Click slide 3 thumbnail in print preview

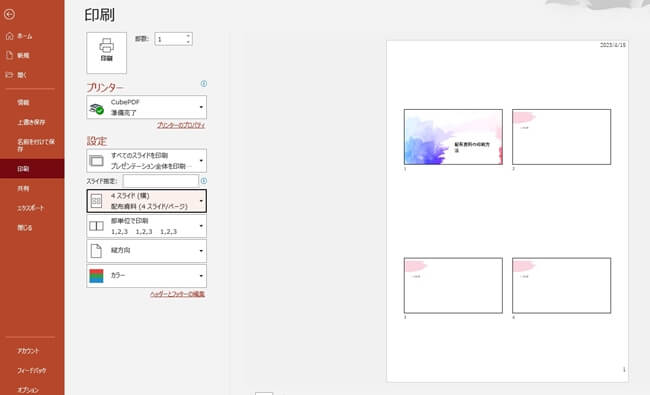[453, 286]
